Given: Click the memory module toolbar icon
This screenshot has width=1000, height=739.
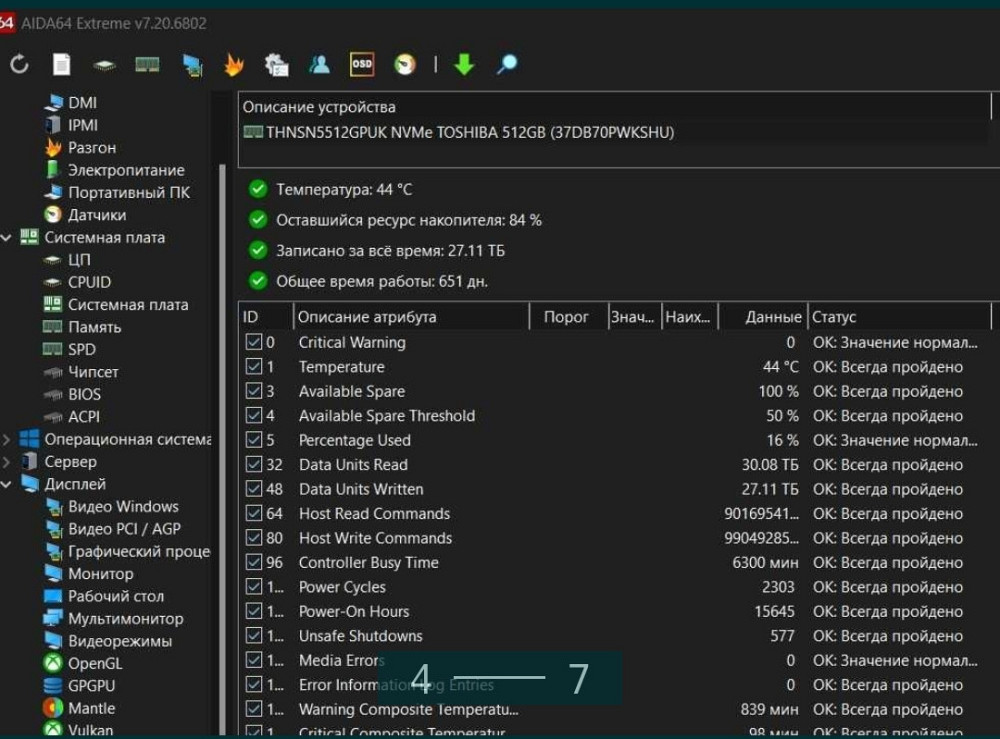Looking at the screenshot, I should tap(147, 65).
